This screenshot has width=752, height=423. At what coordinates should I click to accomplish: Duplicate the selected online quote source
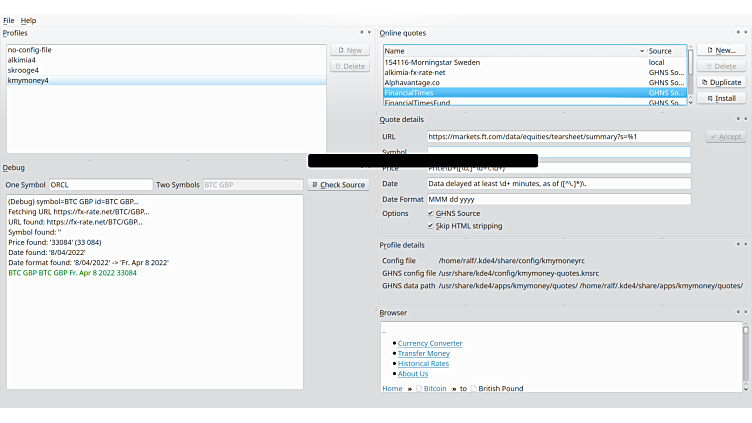(720, 82)
